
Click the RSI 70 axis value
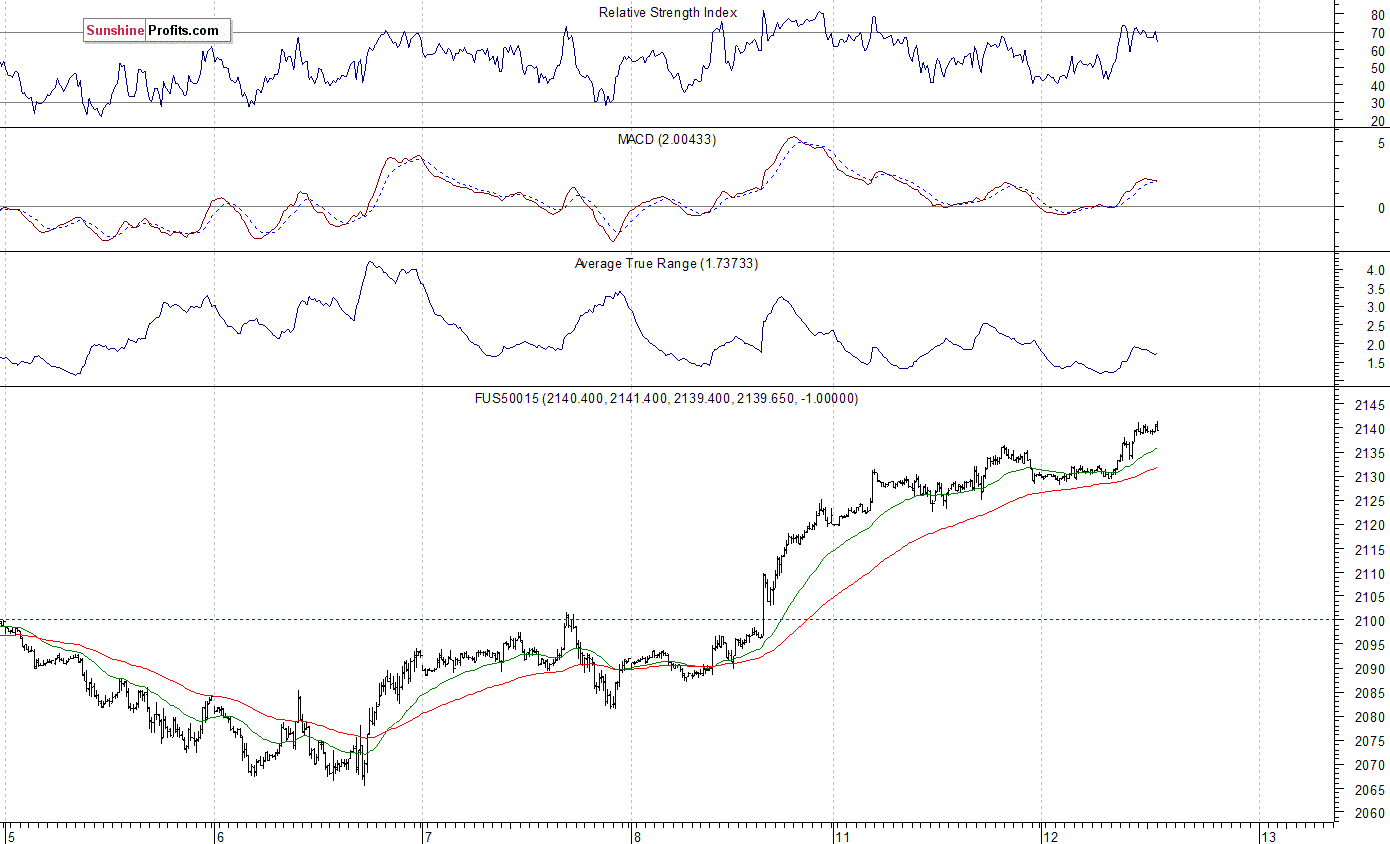1377,33
